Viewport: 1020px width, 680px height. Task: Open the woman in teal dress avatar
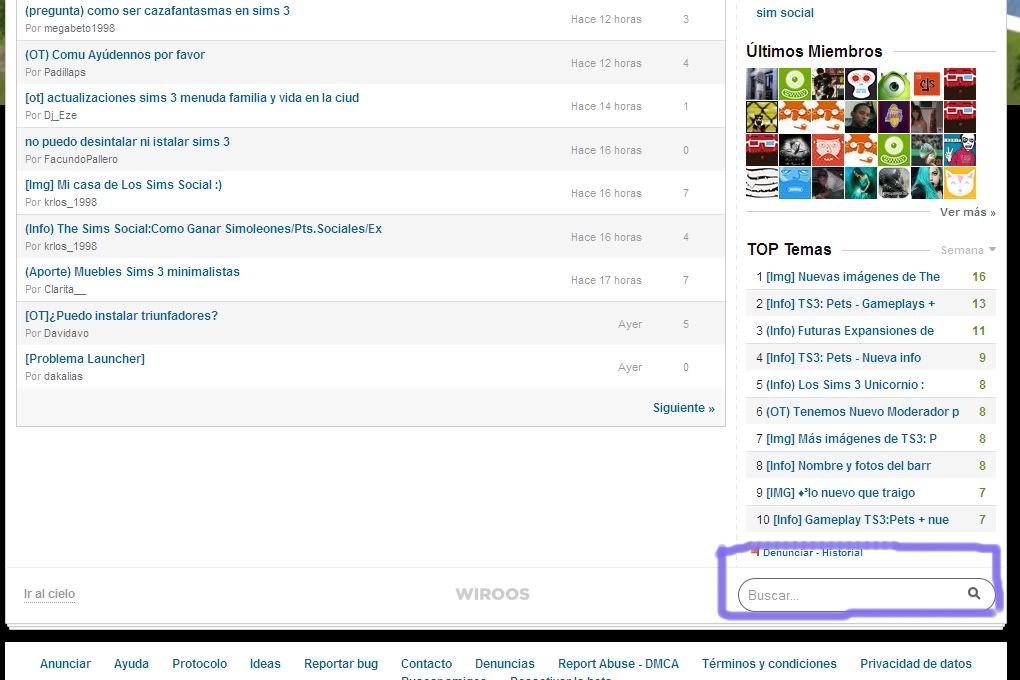tap(861, 183)
